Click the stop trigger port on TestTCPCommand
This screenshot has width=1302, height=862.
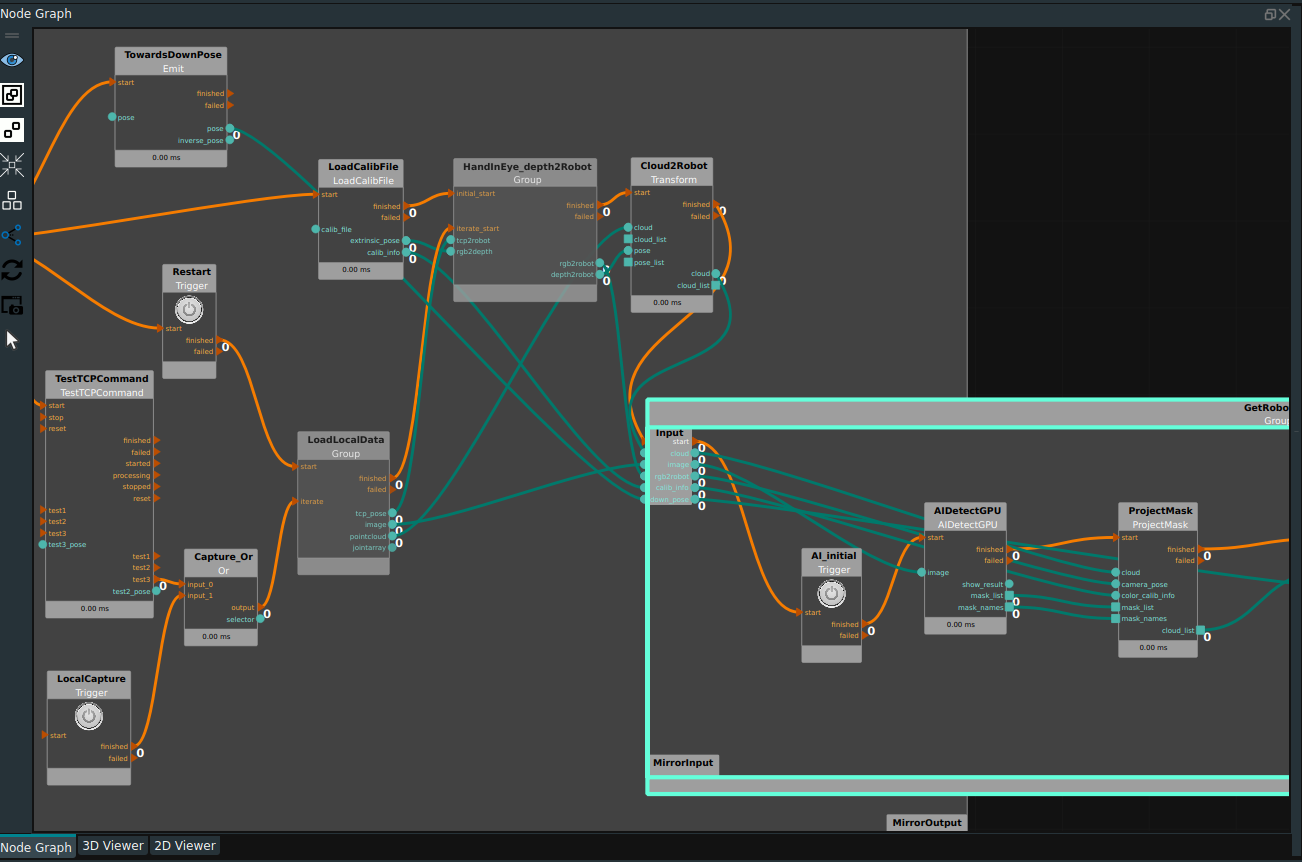(43, 417)
